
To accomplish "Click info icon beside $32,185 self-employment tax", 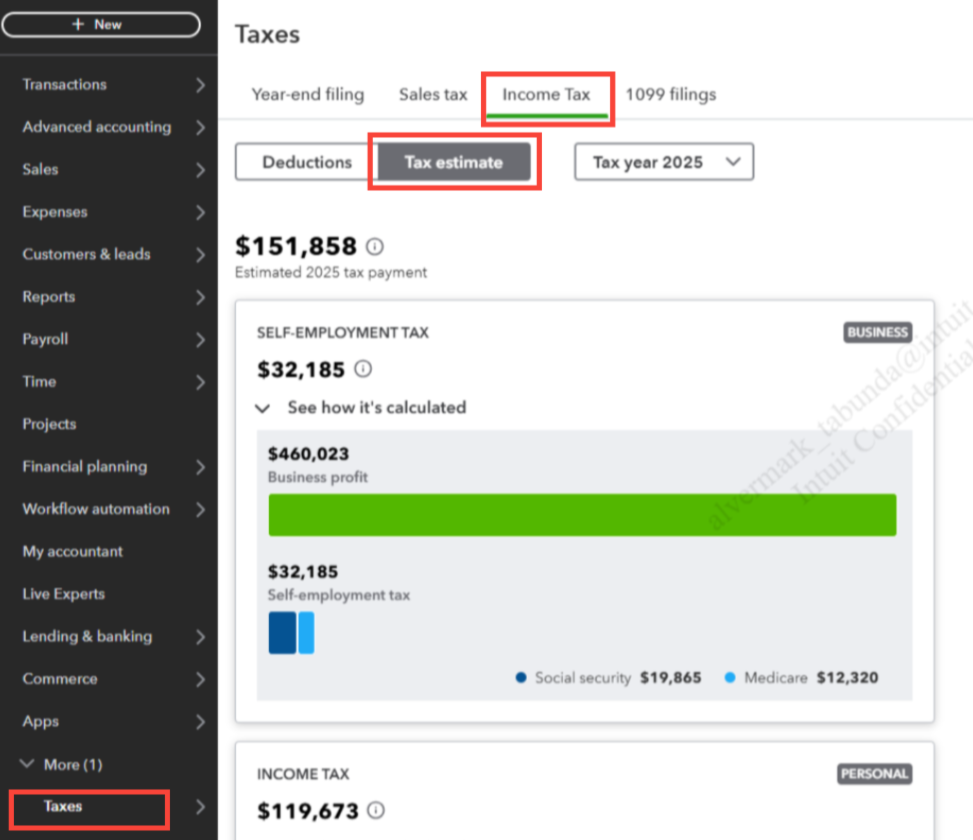I will [x=363, y=369].
